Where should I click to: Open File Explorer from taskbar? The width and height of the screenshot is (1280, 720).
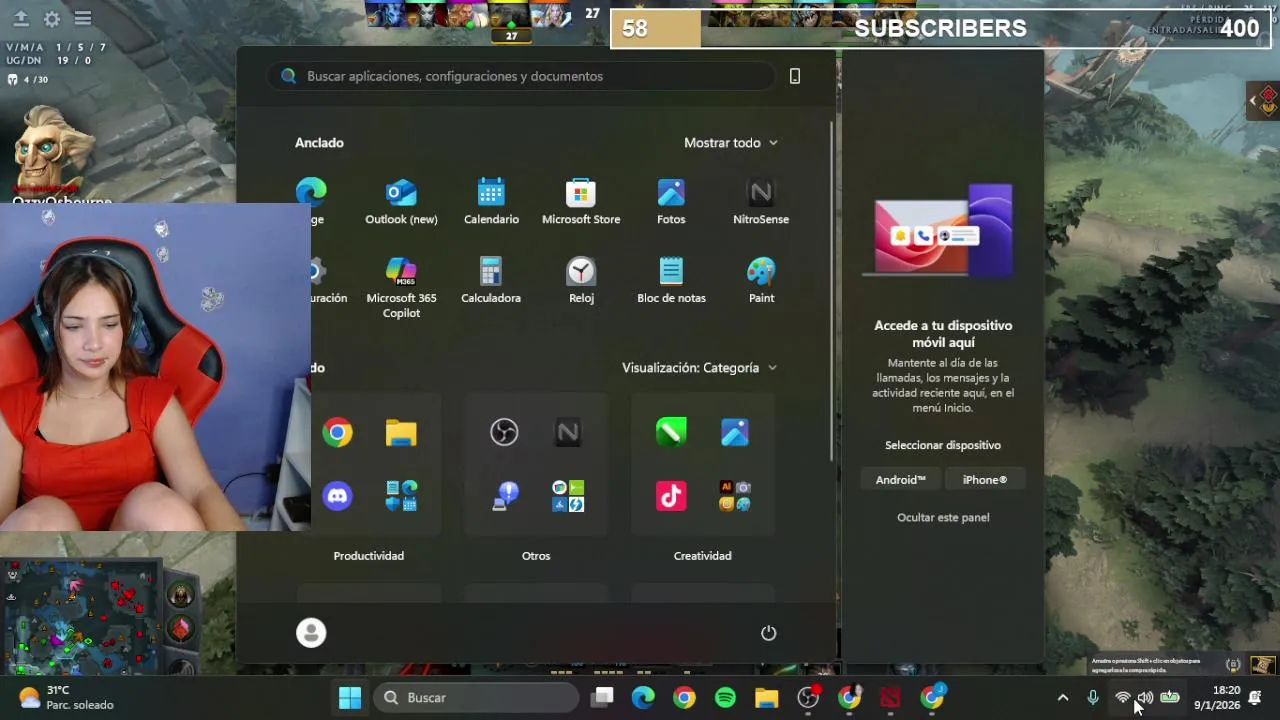767,698
